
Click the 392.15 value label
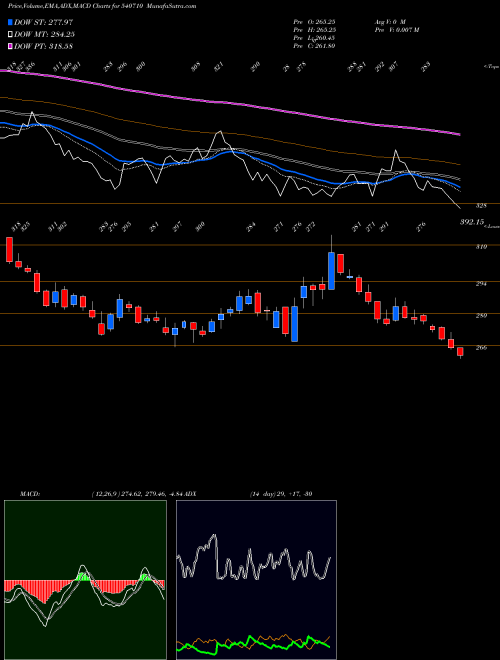click(x=472, y=222)
